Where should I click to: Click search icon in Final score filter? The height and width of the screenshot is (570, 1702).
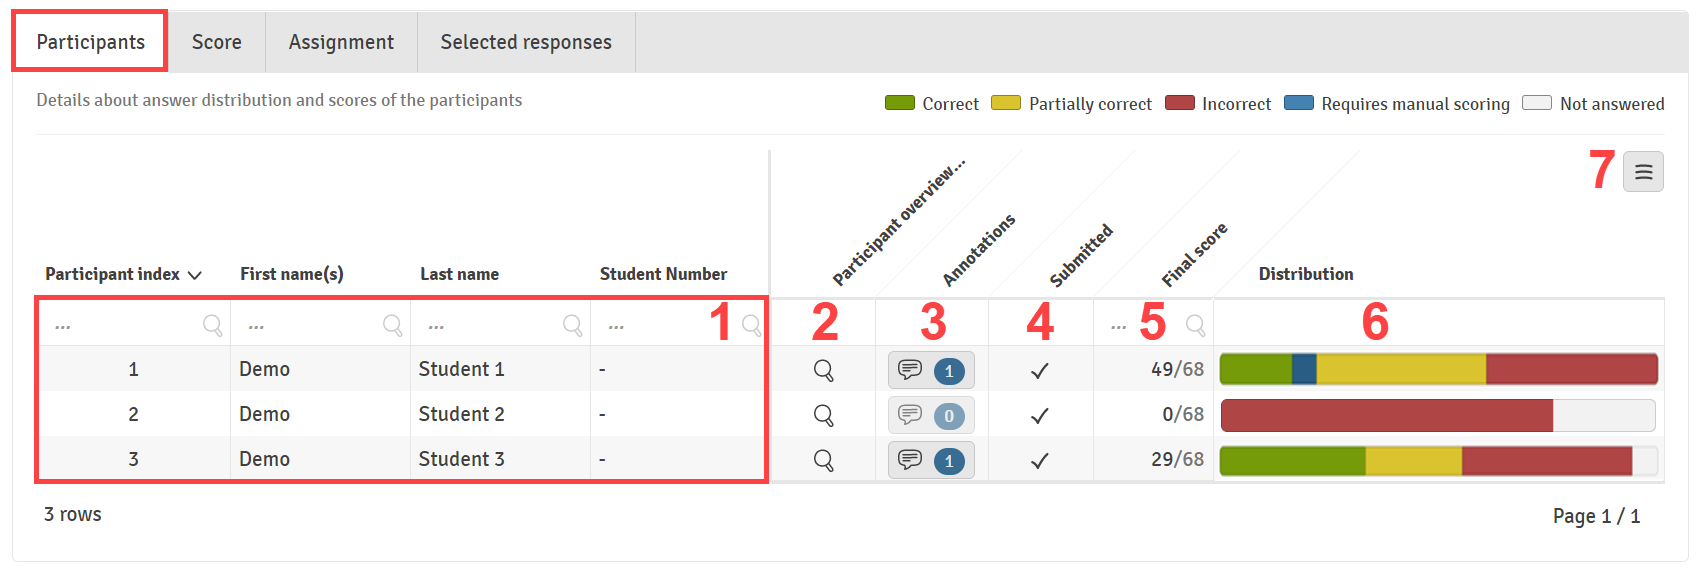pos(1195,324)
